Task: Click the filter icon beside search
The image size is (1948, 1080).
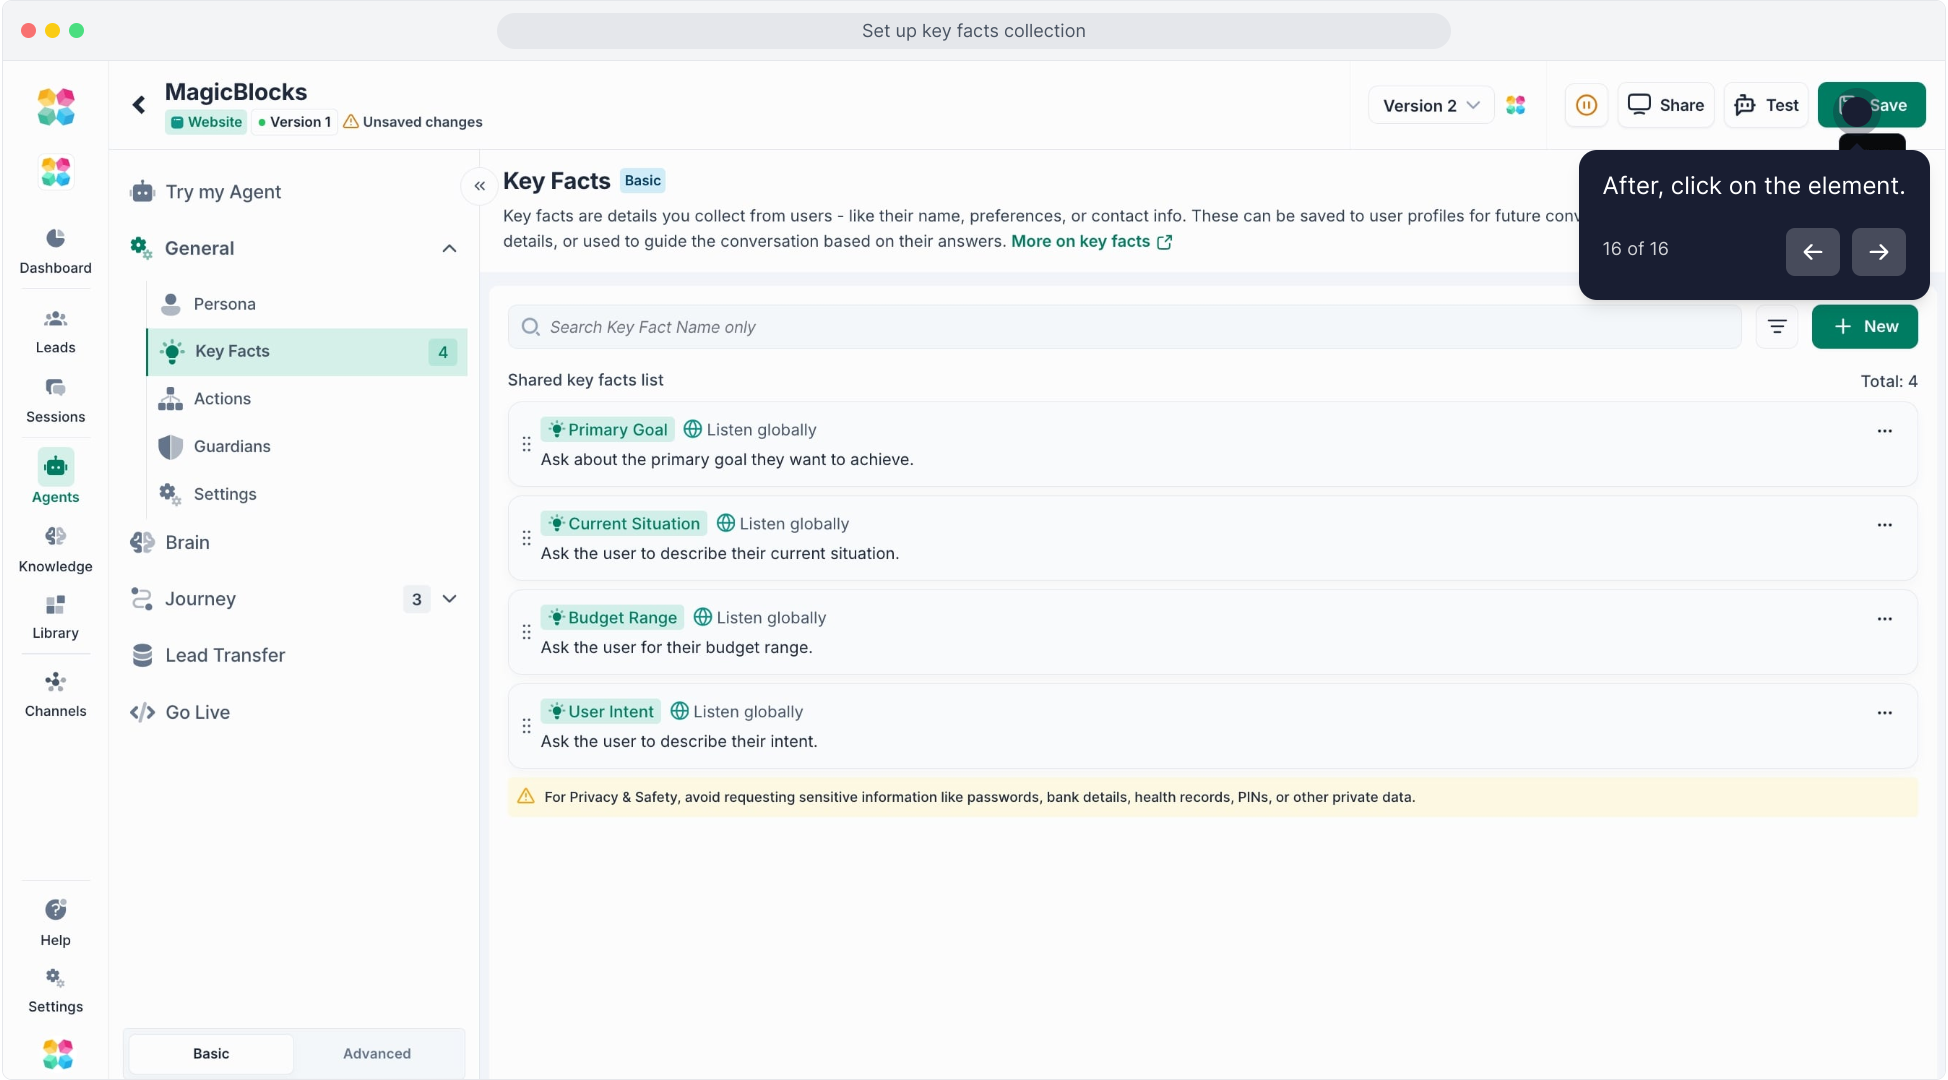Action: (1776, 327)
